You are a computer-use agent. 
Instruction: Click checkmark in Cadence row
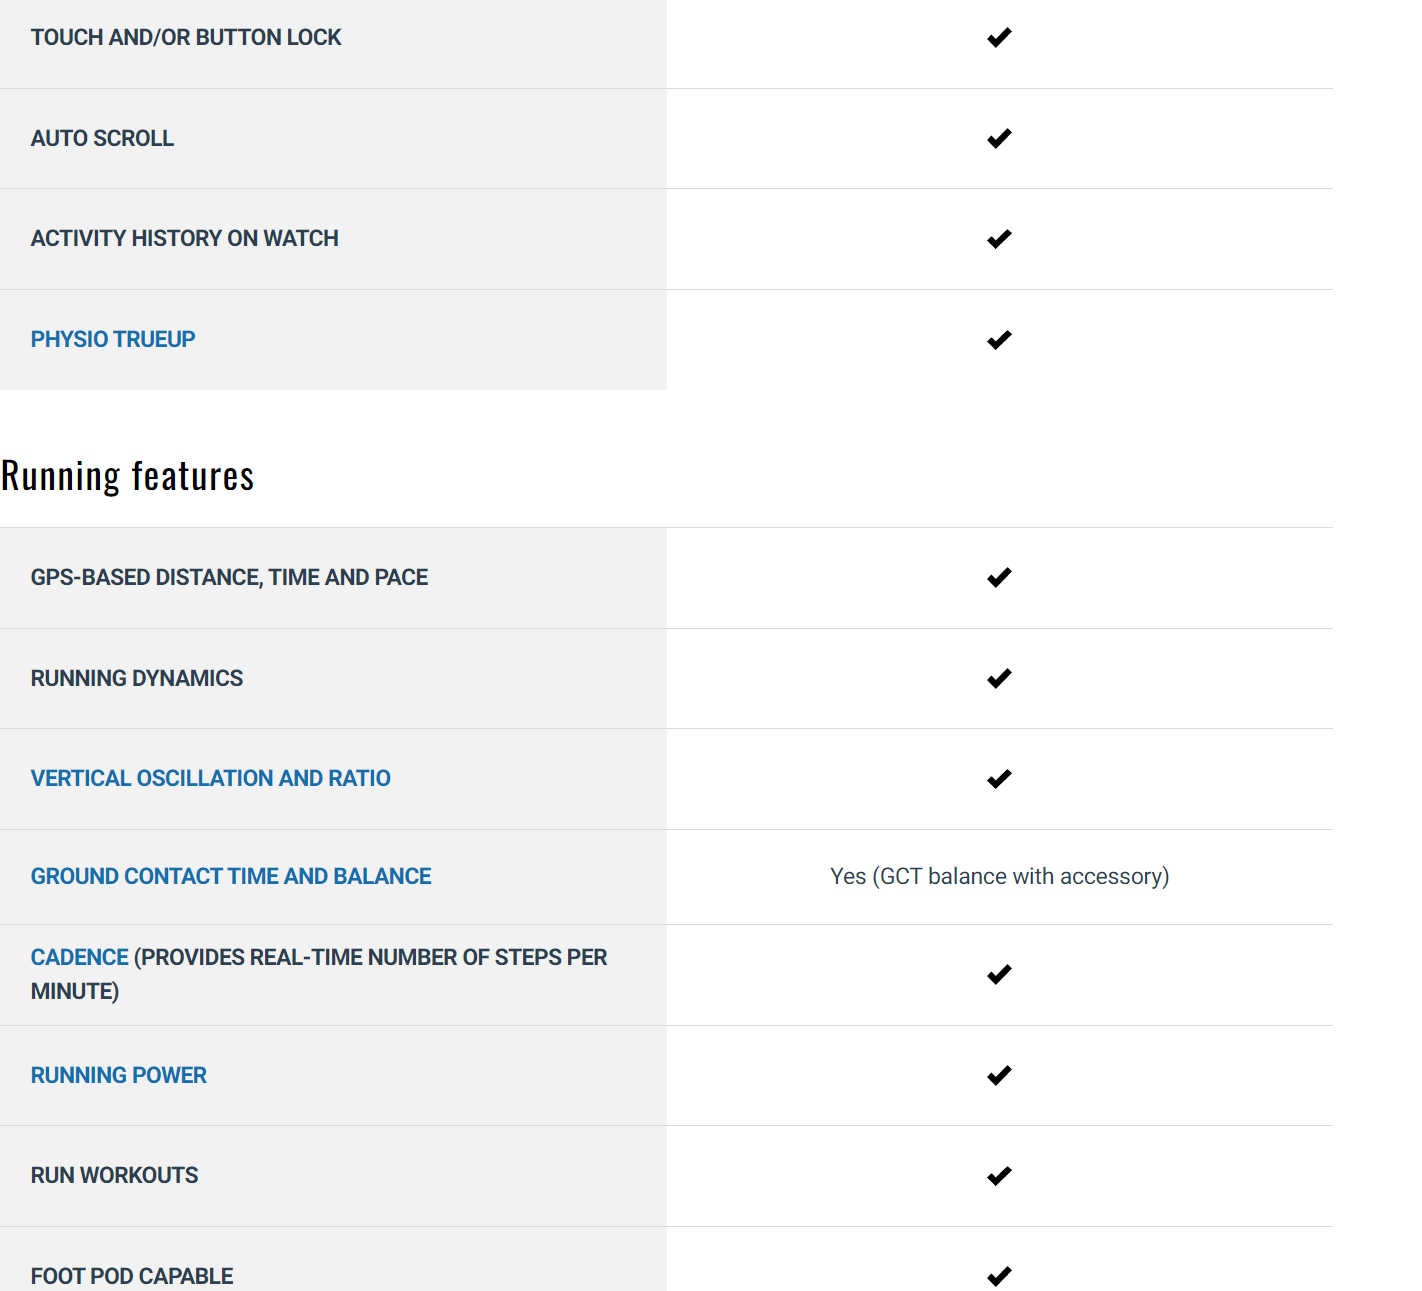tap(999, 975)
